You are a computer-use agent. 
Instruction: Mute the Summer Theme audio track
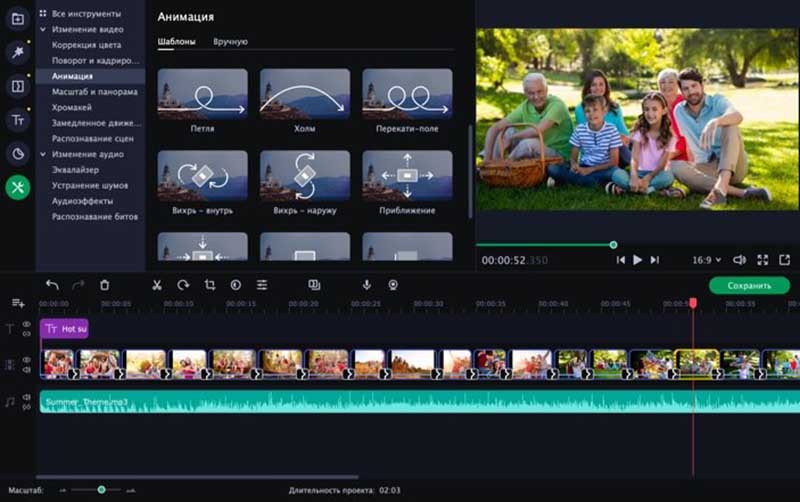[27, 398]
